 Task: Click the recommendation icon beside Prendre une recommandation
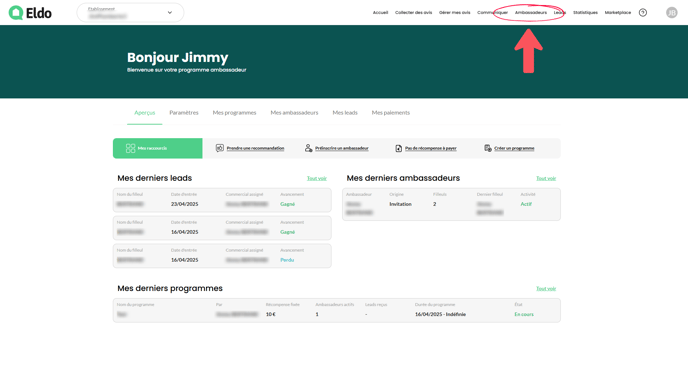pyautogui.click(x=220, y=148)
